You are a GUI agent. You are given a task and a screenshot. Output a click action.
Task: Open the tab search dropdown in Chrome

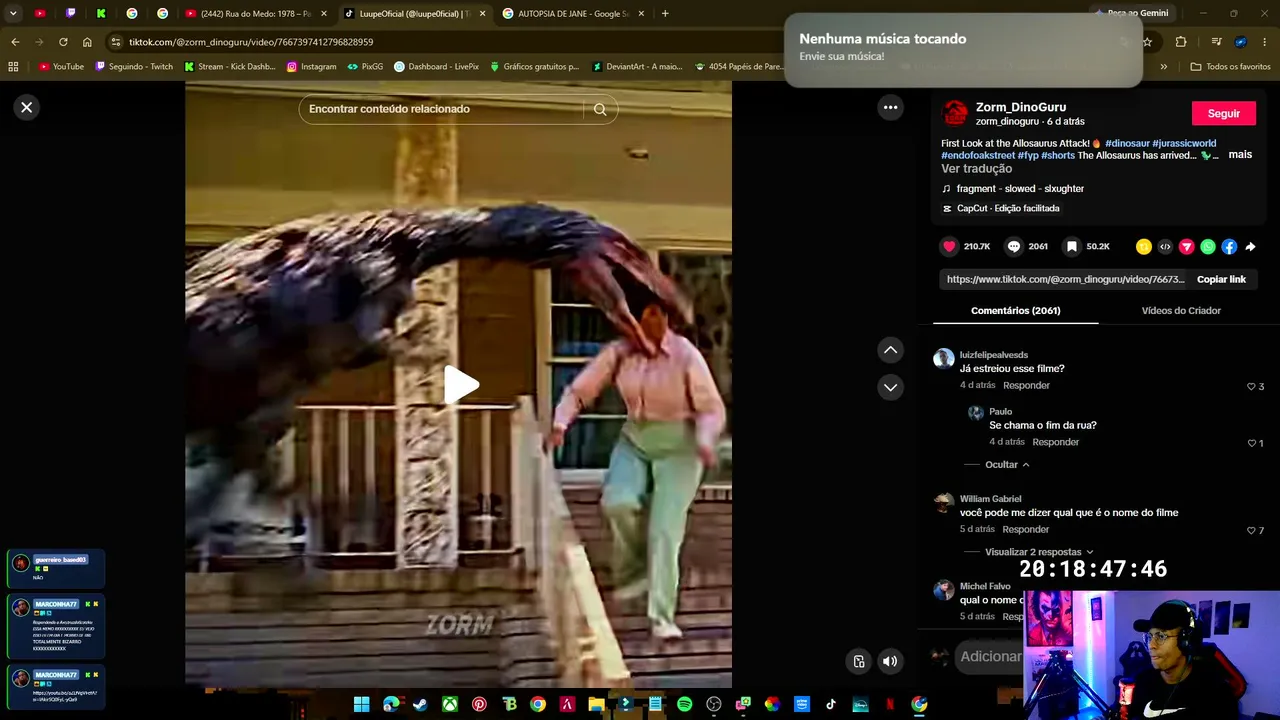(x=13, y=13)
